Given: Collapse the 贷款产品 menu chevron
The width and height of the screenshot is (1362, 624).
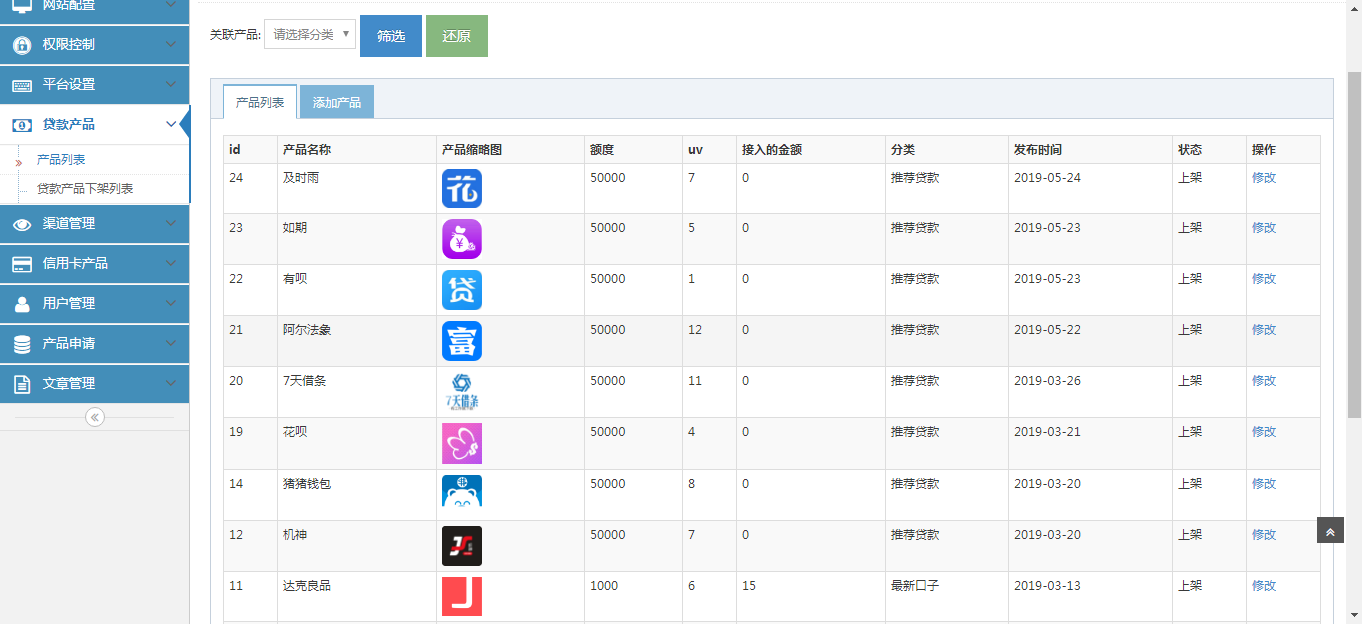Looking at the screenshot, I should click(x=171, y=125).
